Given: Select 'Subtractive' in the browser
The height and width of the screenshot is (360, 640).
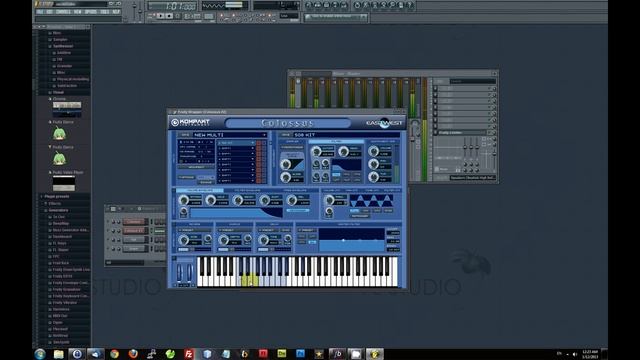Looking at the screenshot, I should 67,86.
